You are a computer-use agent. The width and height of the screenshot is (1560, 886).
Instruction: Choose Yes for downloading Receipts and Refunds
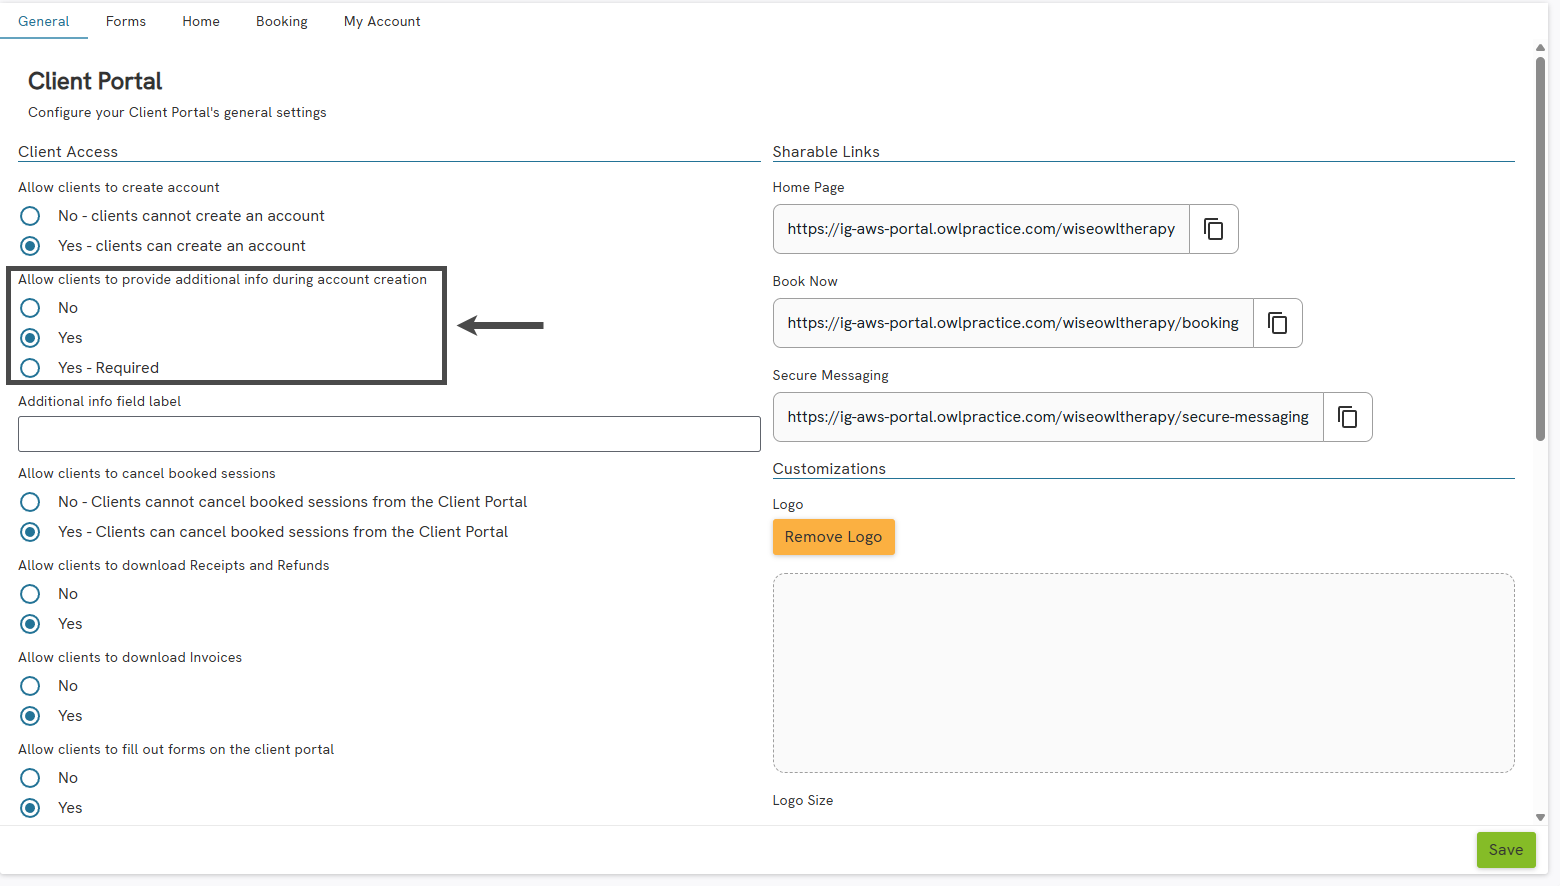pyautogui.click(x=30, y=624)
